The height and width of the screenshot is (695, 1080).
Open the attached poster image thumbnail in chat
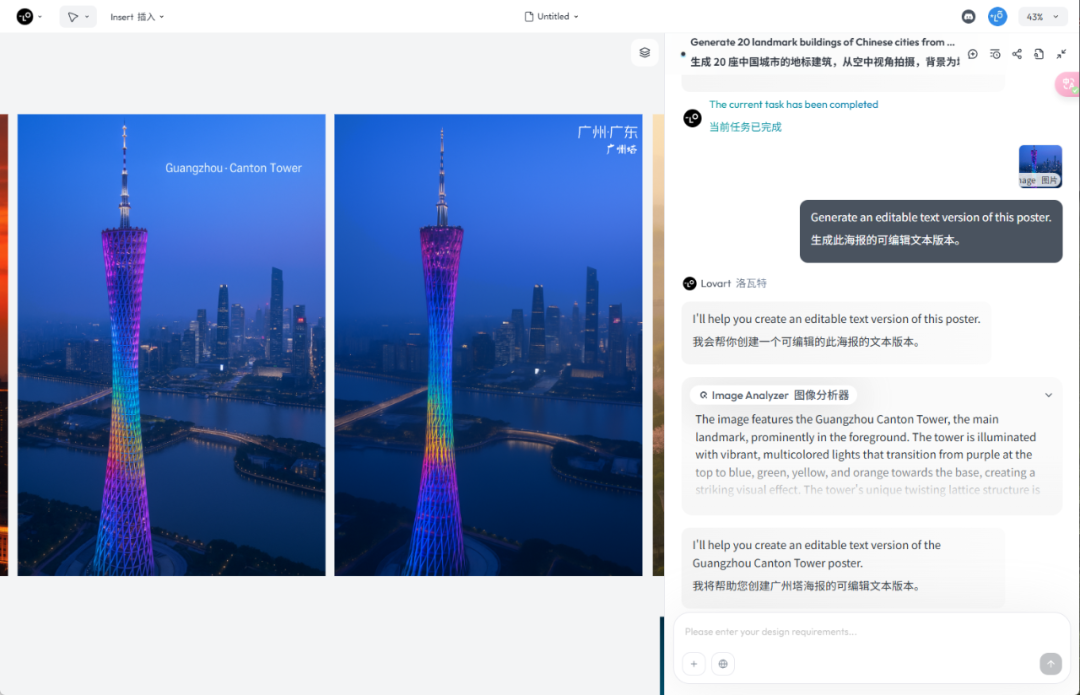click(1040, 166)
